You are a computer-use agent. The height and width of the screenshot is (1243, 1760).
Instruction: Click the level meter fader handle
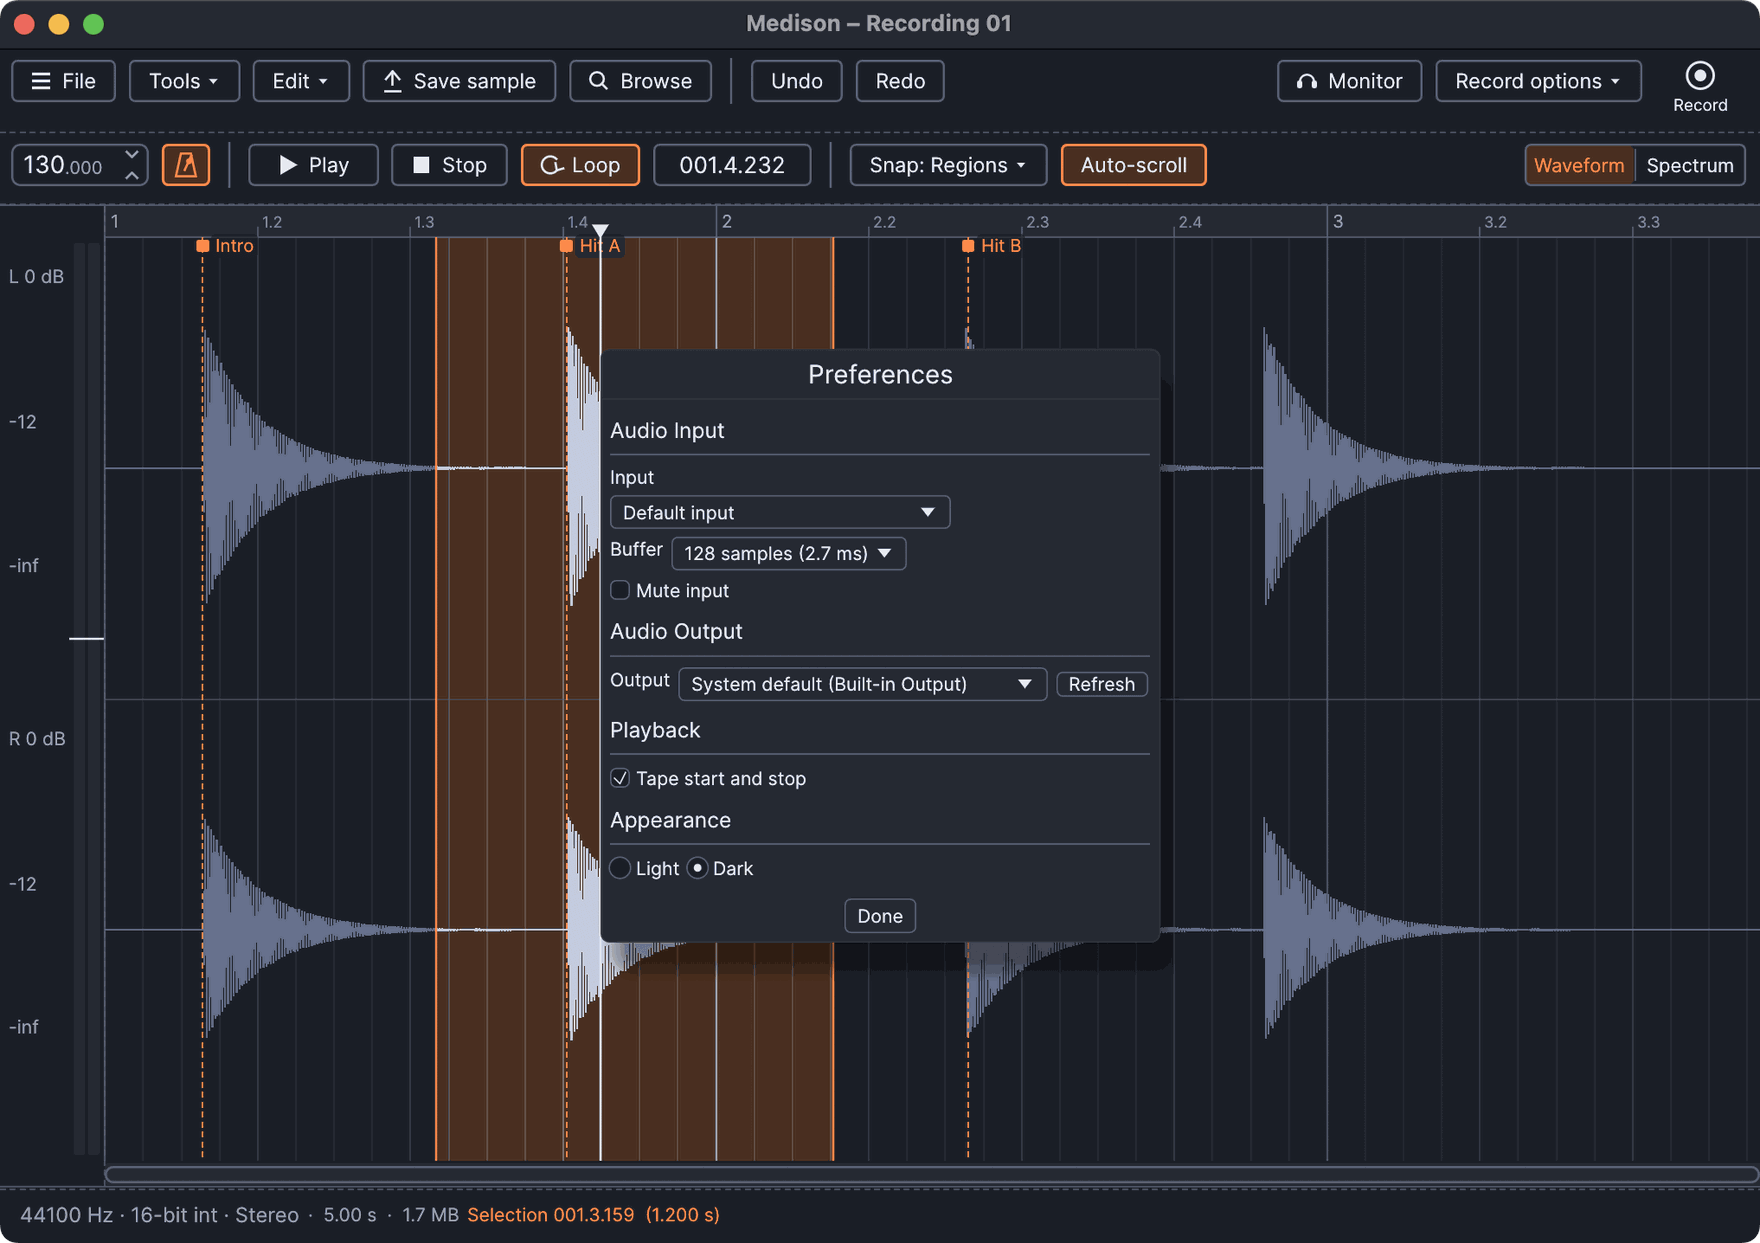click(87, 638)
